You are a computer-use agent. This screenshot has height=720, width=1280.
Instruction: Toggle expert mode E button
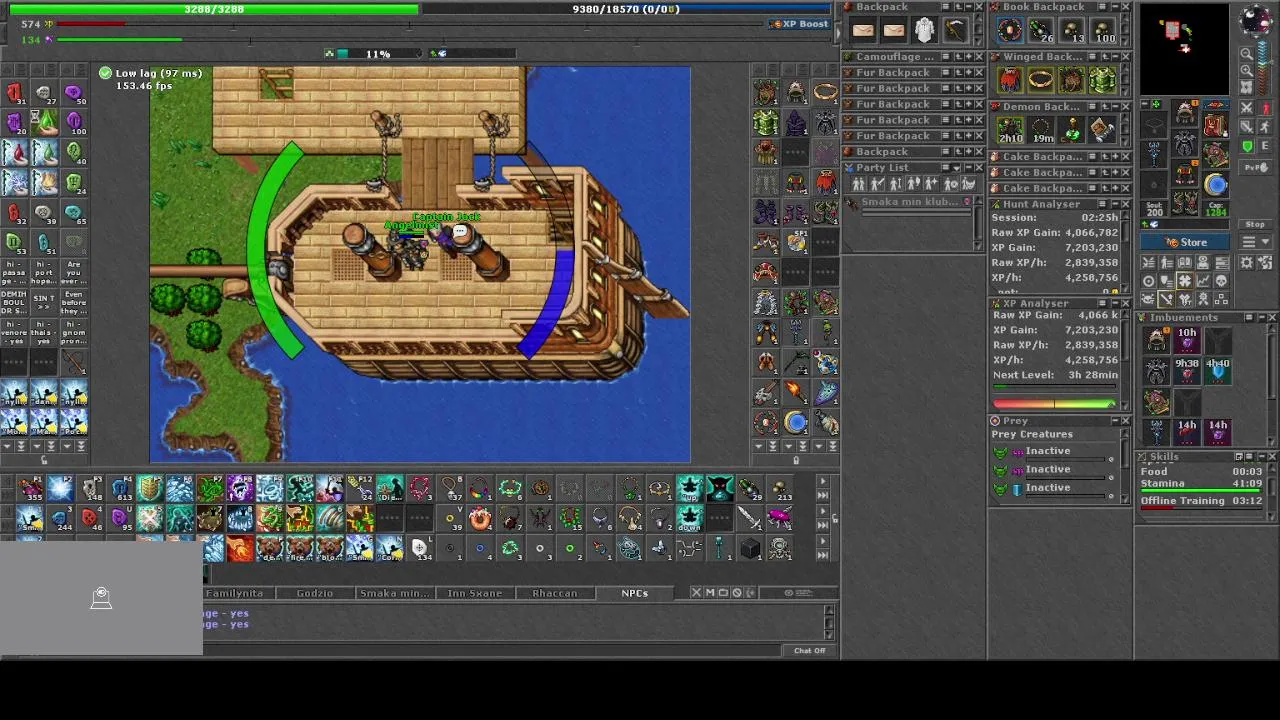(x=1265, y=146)
